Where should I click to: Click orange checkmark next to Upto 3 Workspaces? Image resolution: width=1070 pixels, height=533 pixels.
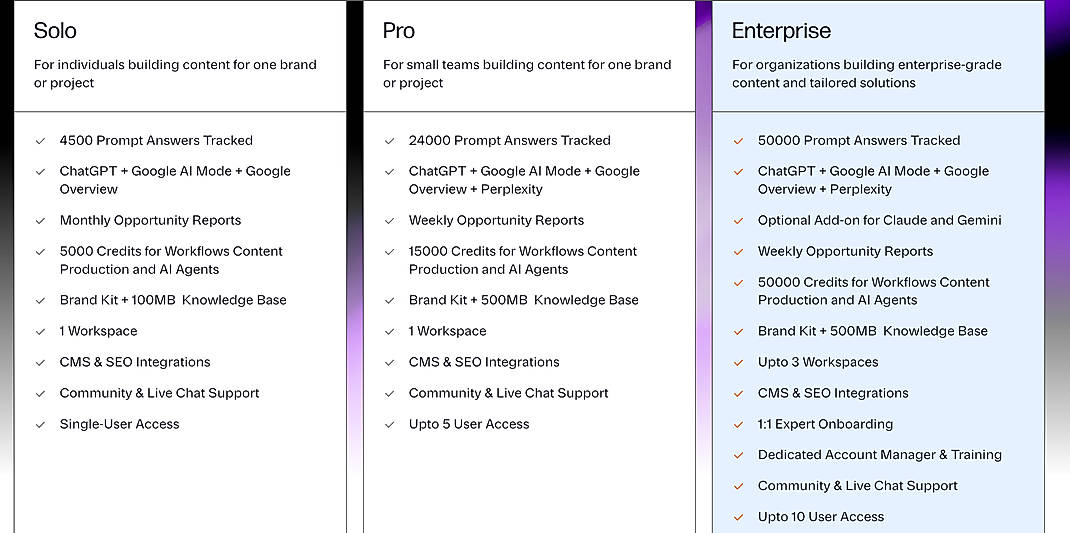[x=738, y=362]
